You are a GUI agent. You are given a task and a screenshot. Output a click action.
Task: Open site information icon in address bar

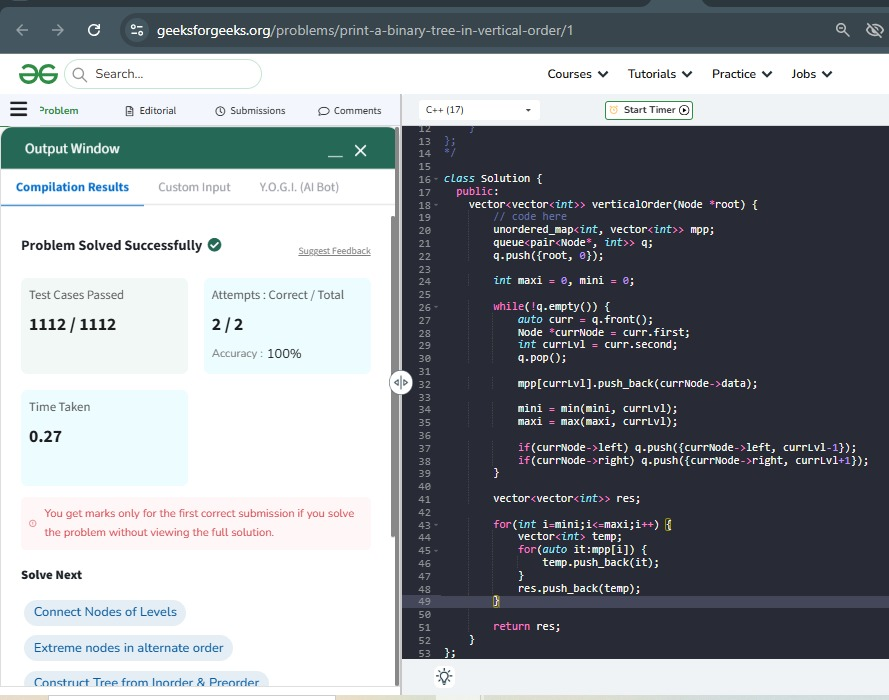(137, 30)
